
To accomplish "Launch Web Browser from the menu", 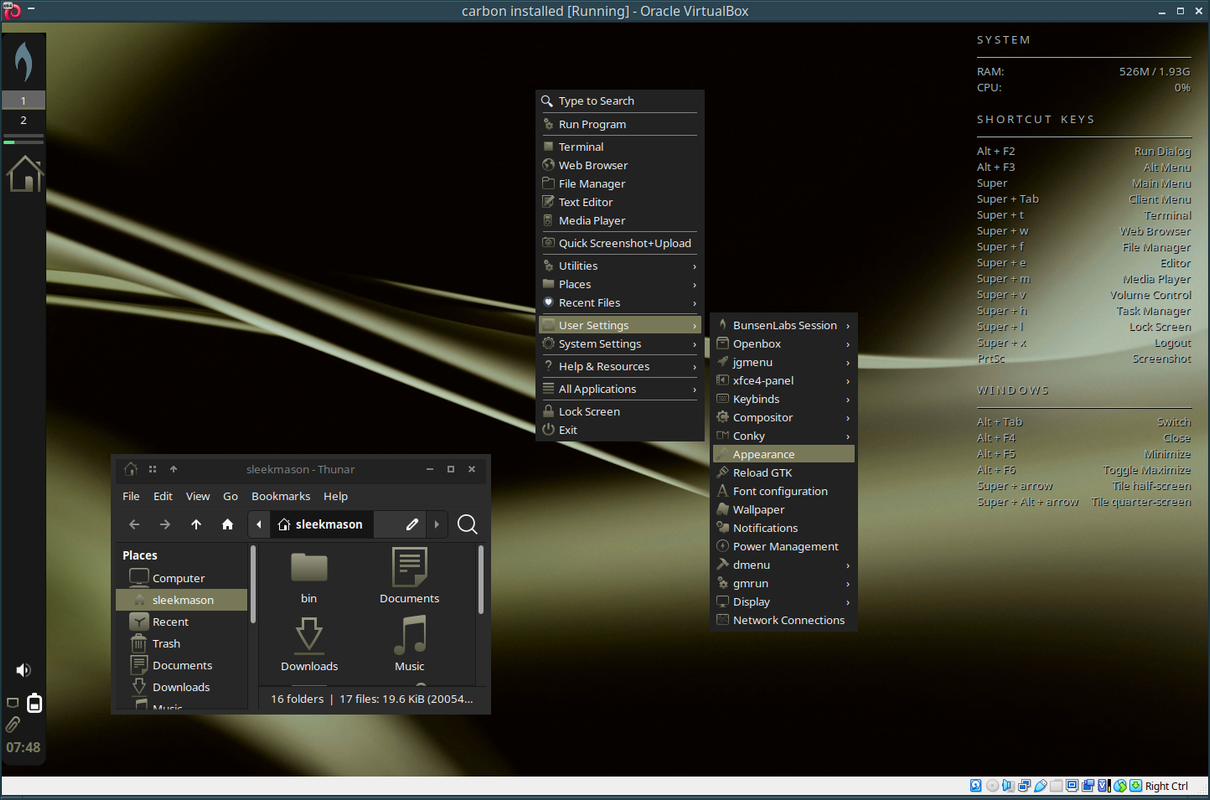I will tap(619, 166).
